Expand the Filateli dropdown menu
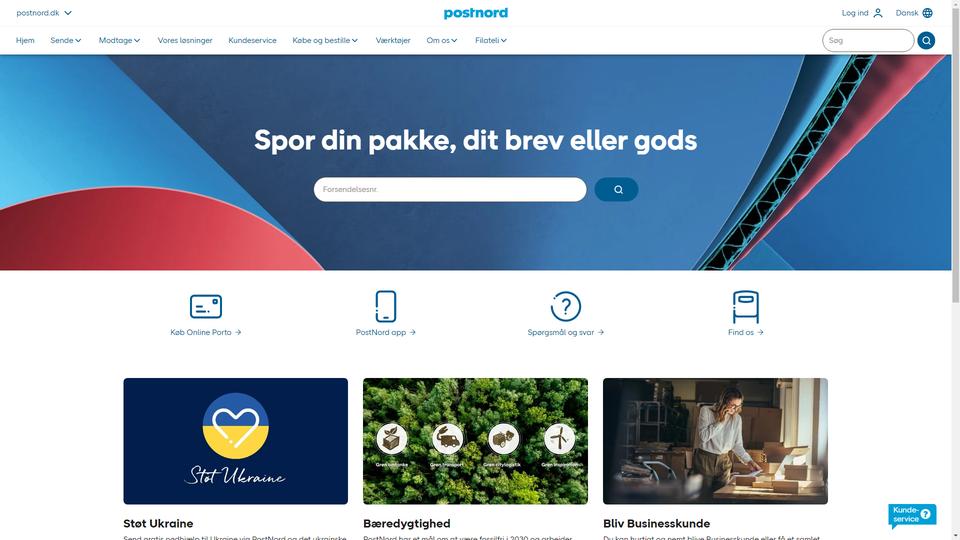The height and width of the screenshot is (540, 960). click(x=491, y=40)
